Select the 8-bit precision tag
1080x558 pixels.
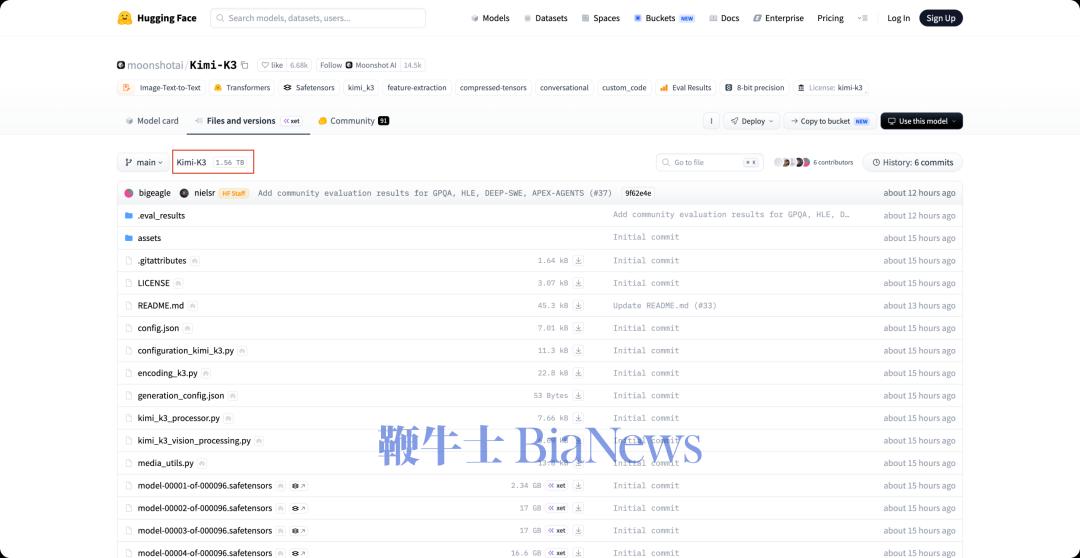click(x=754, y=87)
